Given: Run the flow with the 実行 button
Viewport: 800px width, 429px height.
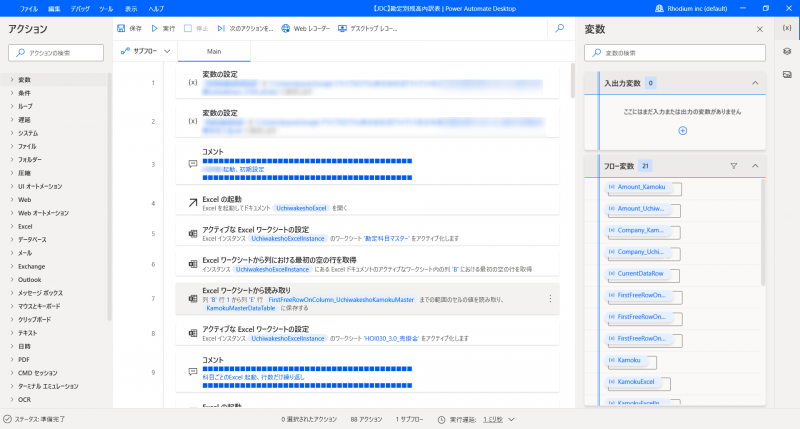Looking at the screenshot, I should pyautogui.click(x=156, y=28).
